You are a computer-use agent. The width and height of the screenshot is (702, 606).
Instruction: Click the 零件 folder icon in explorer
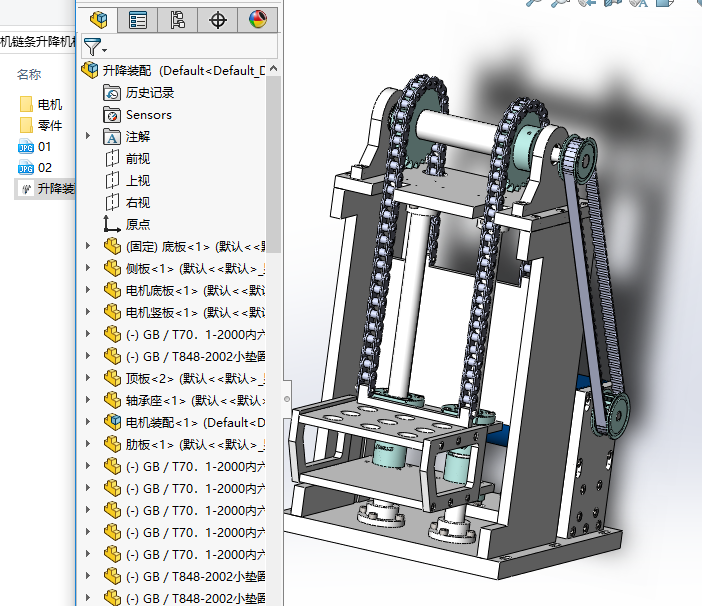(26, 125)
